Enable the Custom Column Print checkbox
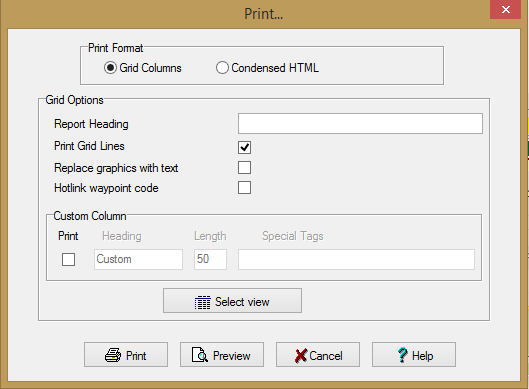 pyautogui.click(x=68, y=259)
